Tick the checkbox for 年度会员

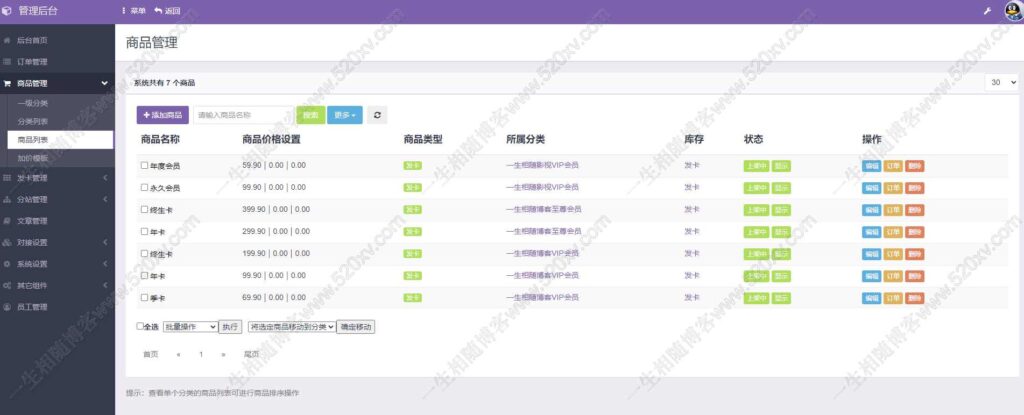tap(144, 165)
